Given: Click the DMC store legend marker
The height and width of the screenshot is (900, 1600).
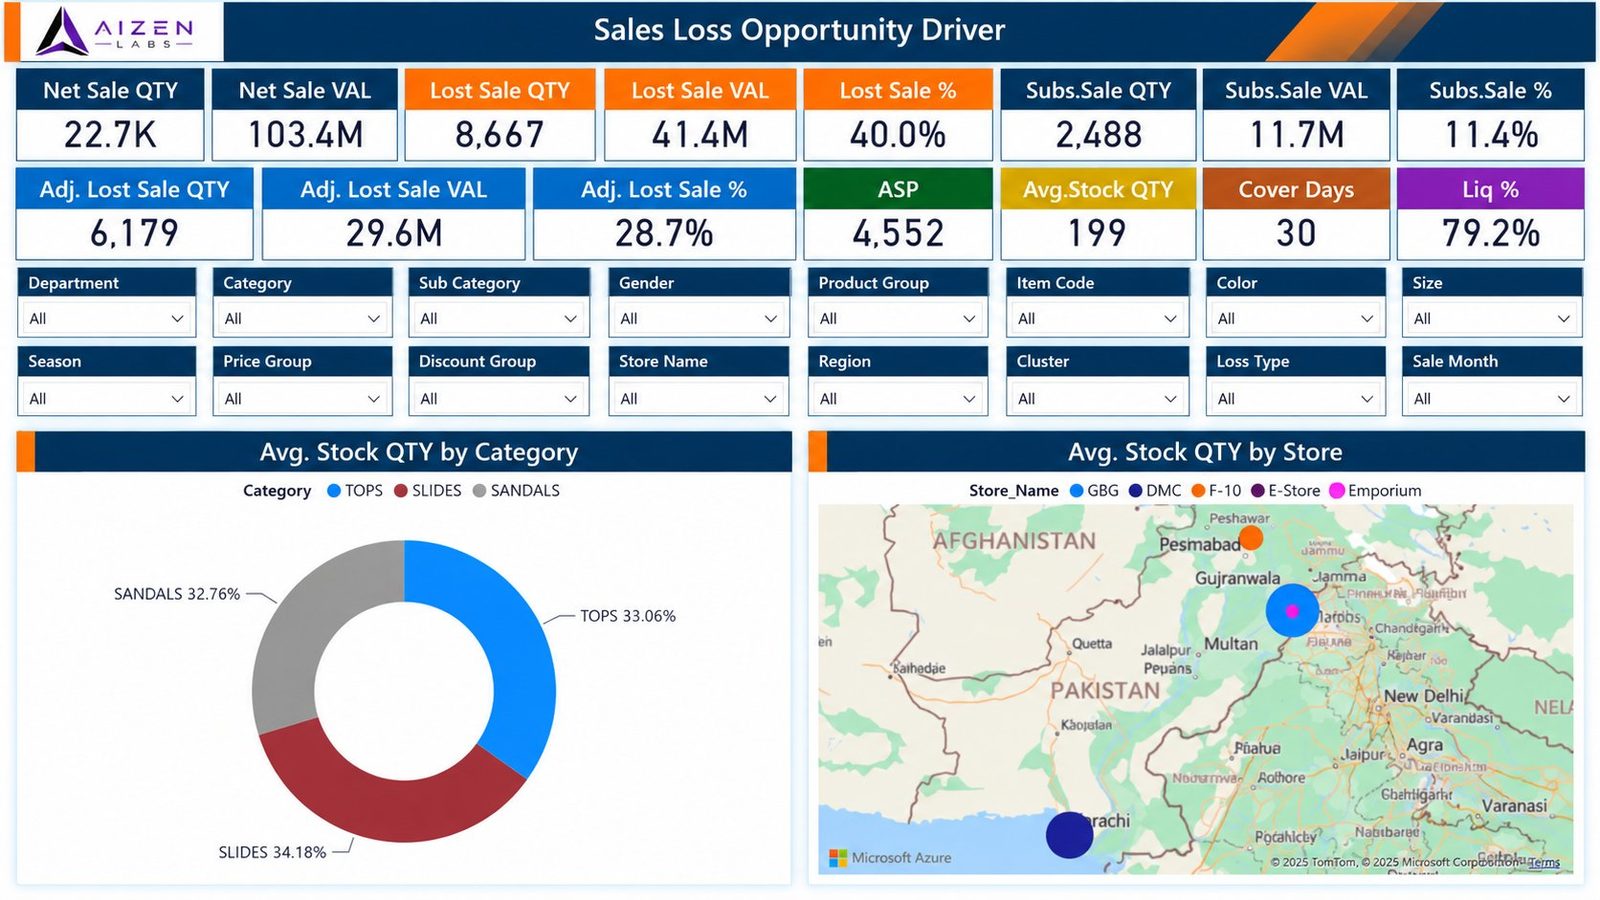Looking at the screenshot, I should click(1135, 491).
